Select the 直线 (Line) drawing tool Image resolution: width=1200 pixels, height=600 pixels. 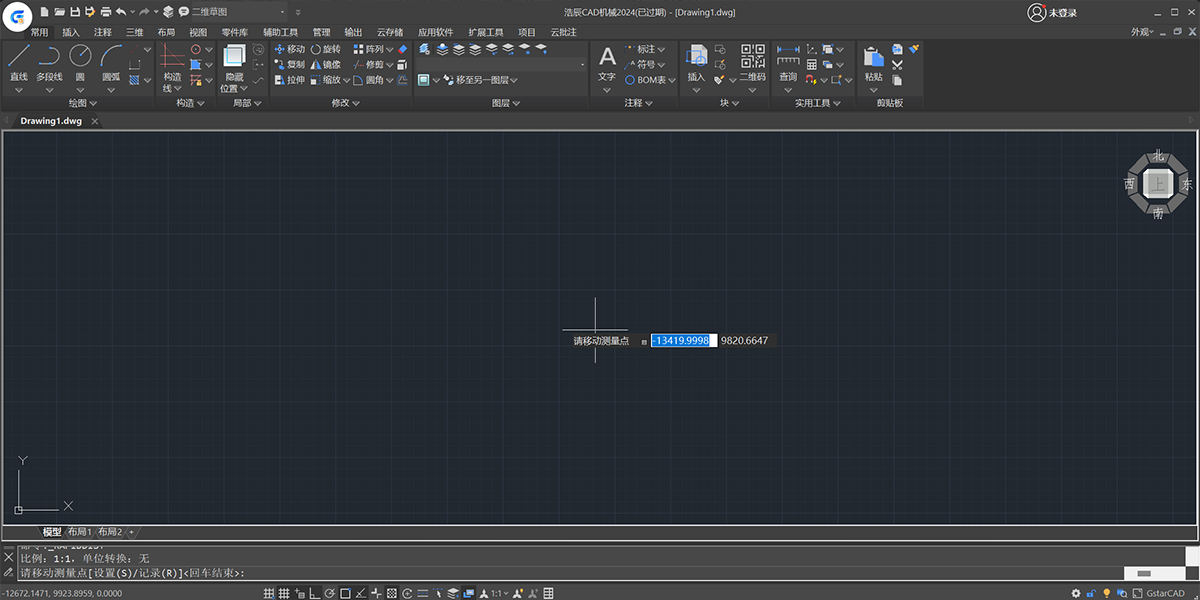click(x=19, y=57)
